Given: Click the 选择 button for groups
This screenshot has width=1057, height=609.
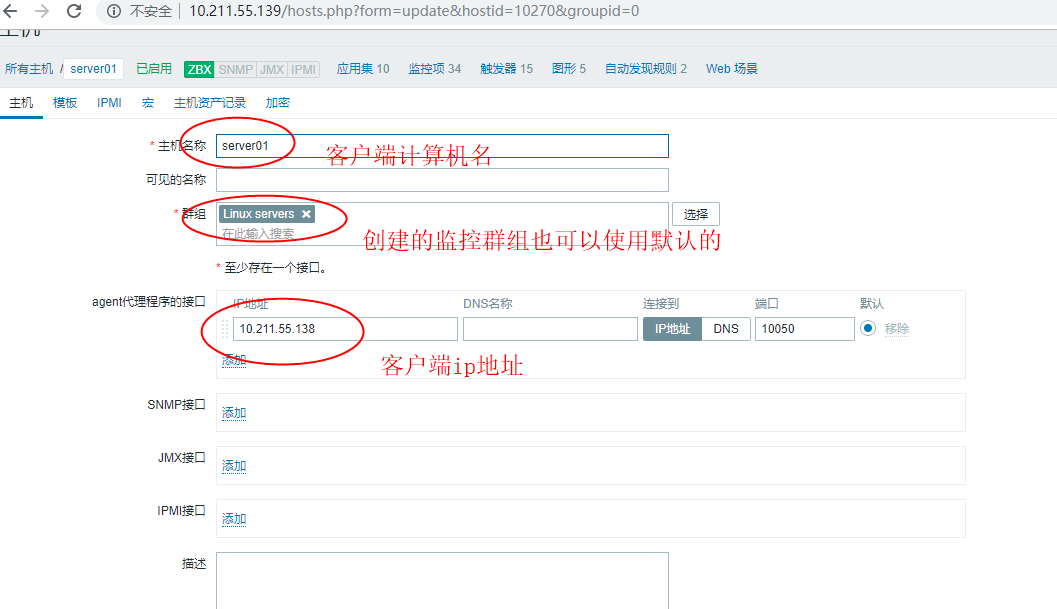Looking at the screenshot, I should pyautogui.click(x=695, y=214).
